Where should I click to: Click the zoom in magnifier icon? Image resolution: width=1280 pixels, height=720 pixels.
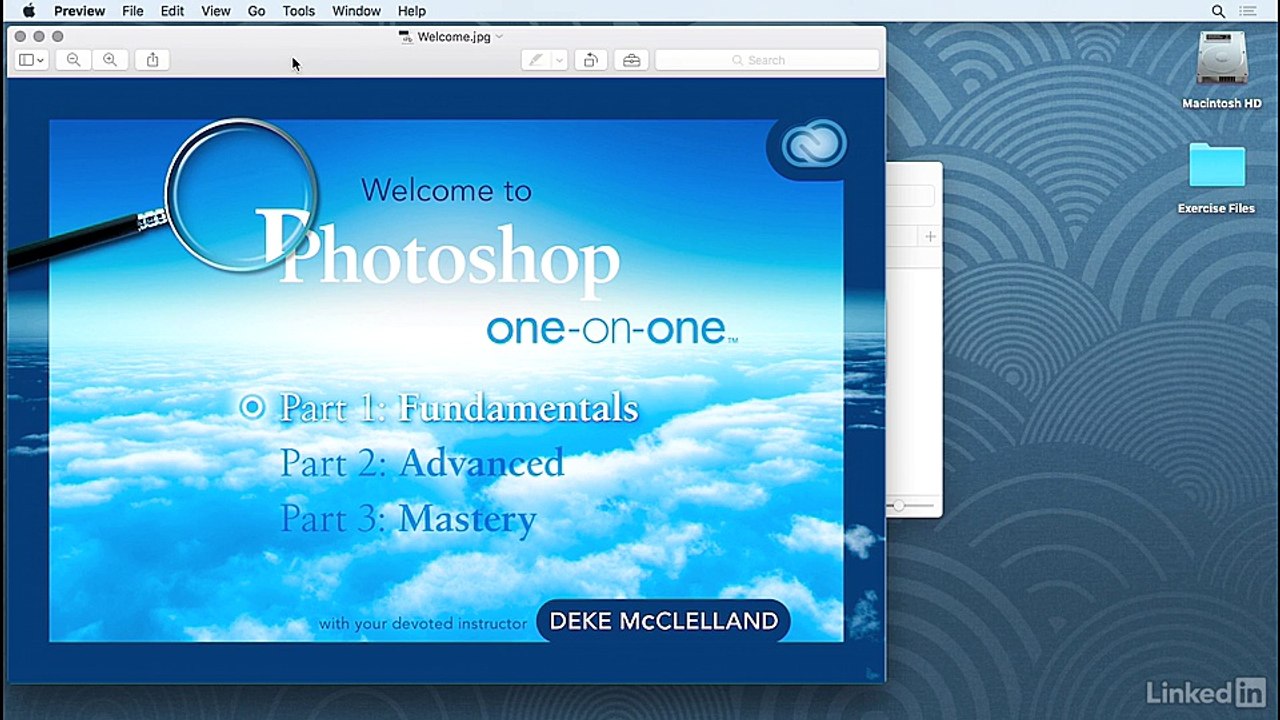click(110, 60)
